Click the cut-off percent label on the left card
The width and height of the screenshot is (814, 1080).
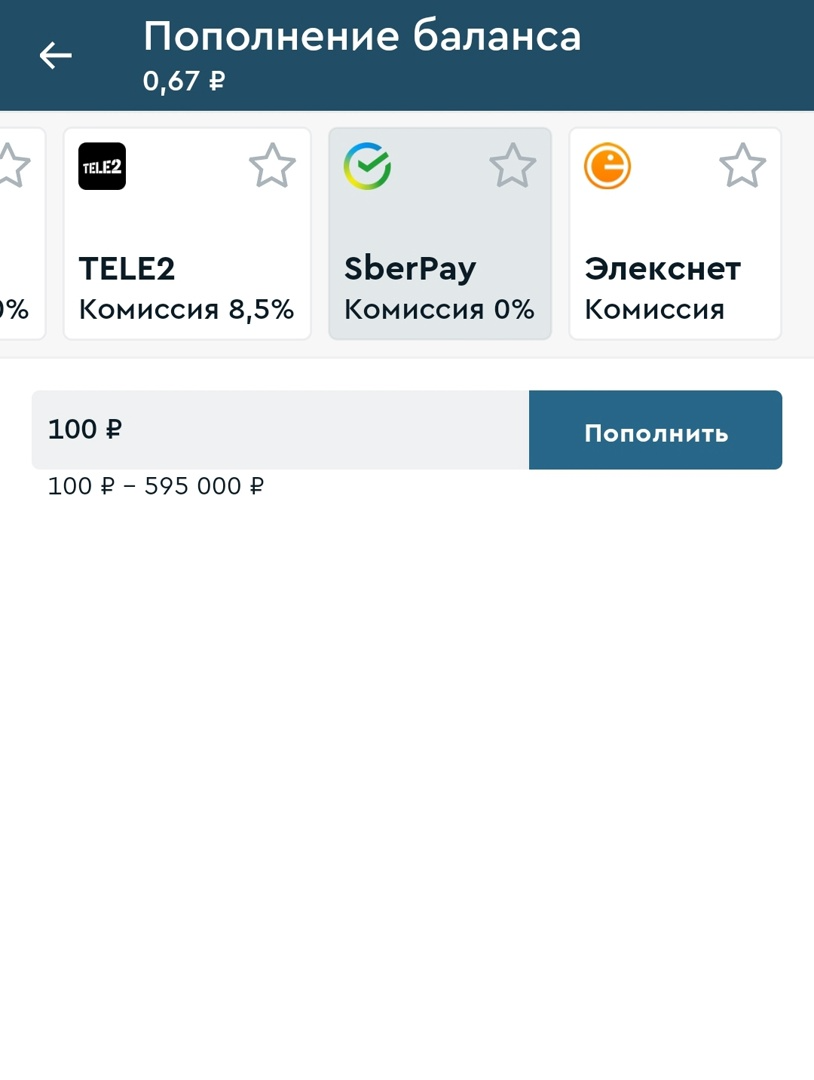click(x=14, y=310)
